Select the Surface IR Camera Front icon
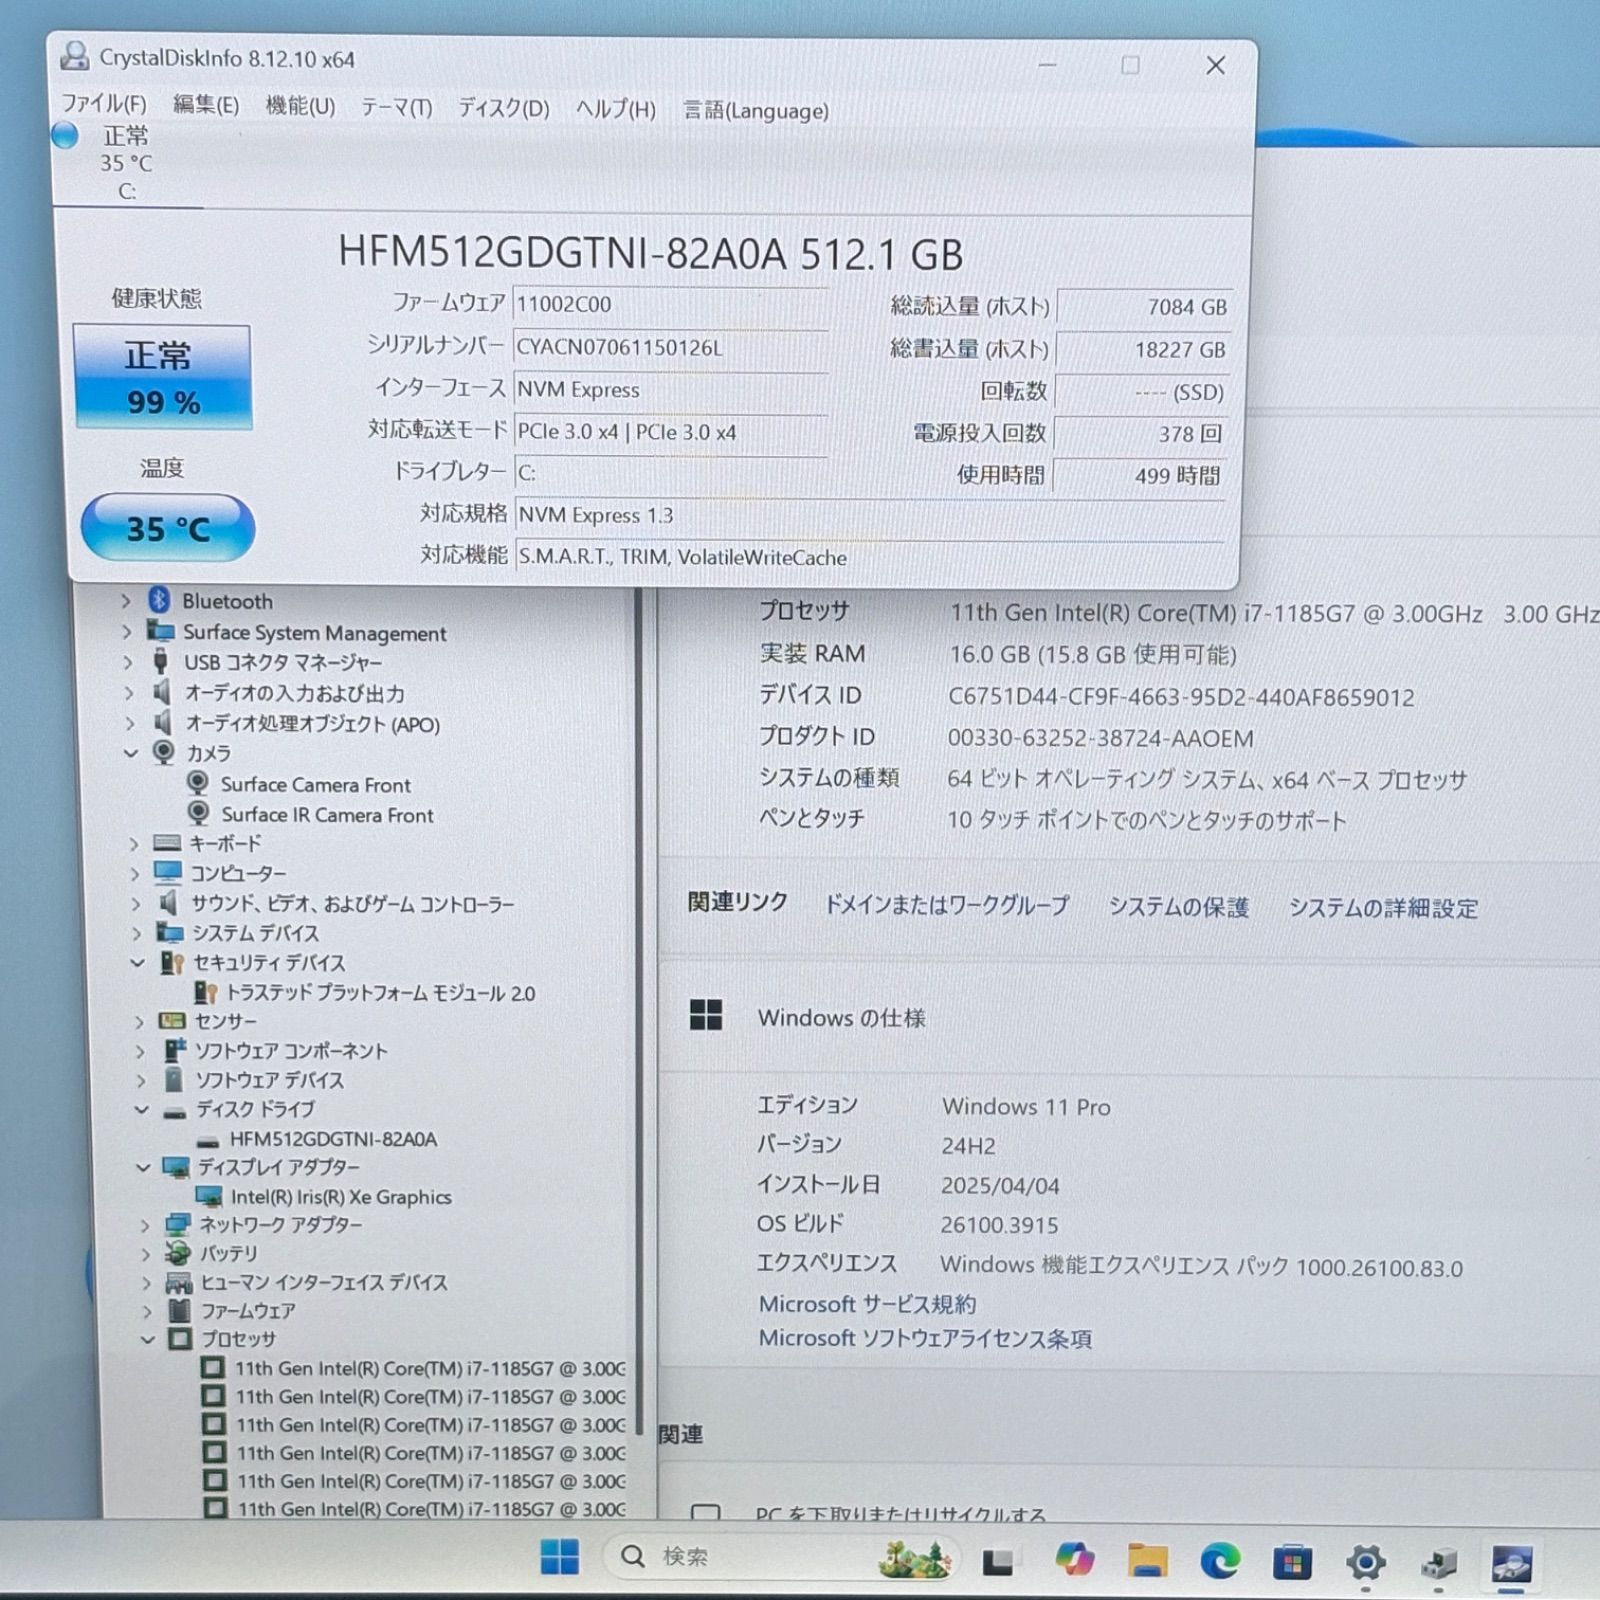The height and width of the screenshot is (1600, 1600). tap(199, 814)
